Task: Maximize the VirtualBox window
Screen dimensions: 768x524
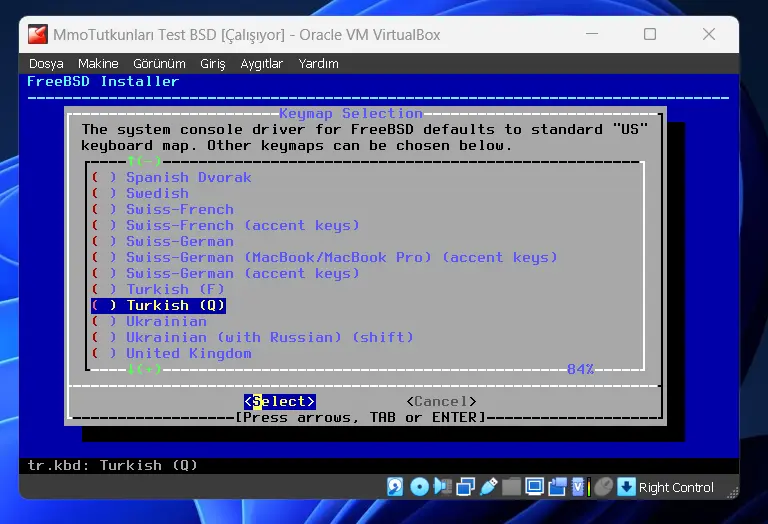Action: click(650, 34)
